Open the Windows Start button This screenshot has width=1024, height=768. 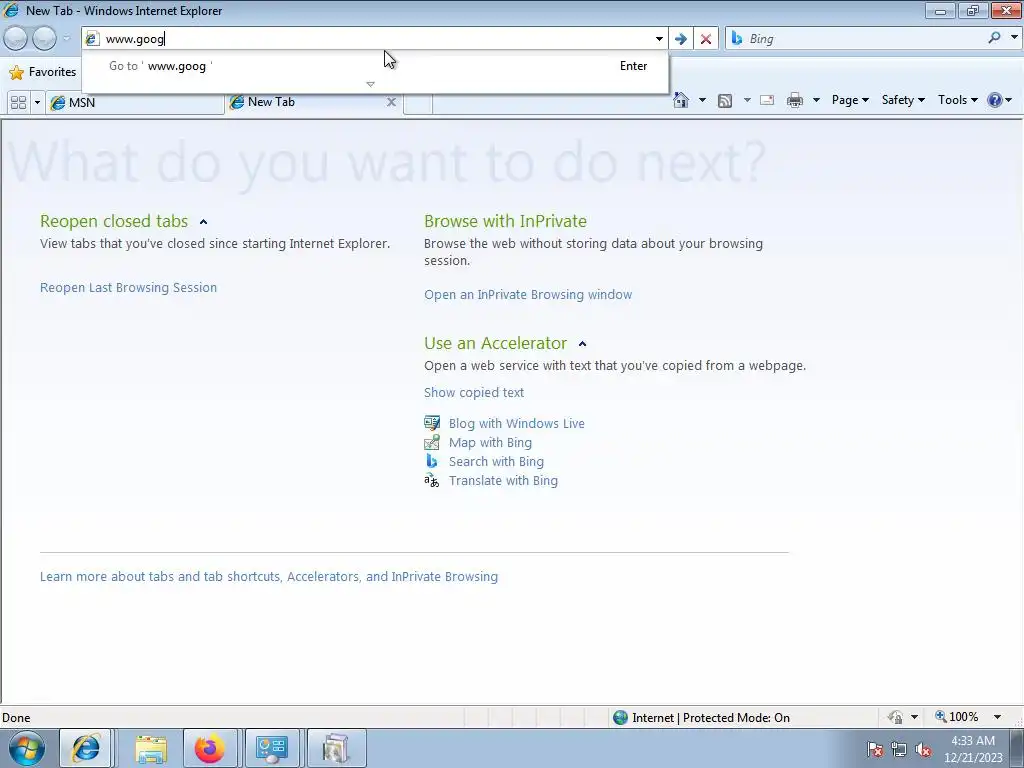(26, 748)
